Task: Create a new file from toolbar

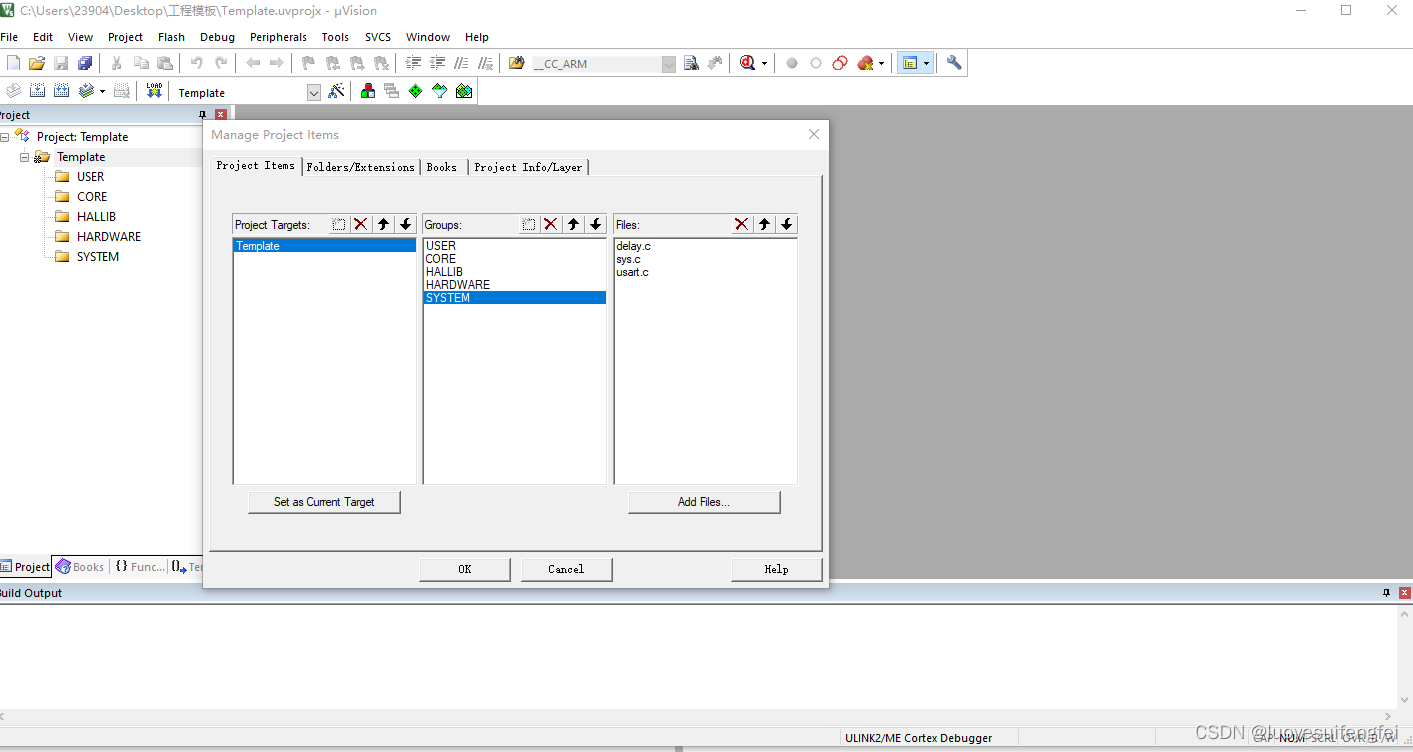Action: (x=13, y=63)
